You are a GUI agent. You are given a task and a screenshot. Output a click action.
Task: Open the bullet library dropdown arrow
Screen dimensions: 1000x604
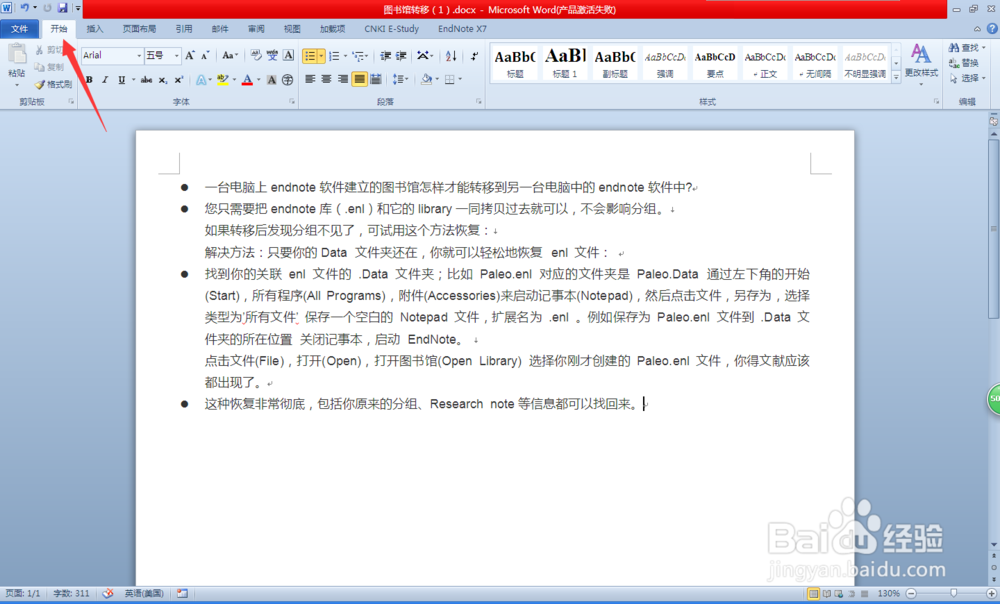pos(321,56)
